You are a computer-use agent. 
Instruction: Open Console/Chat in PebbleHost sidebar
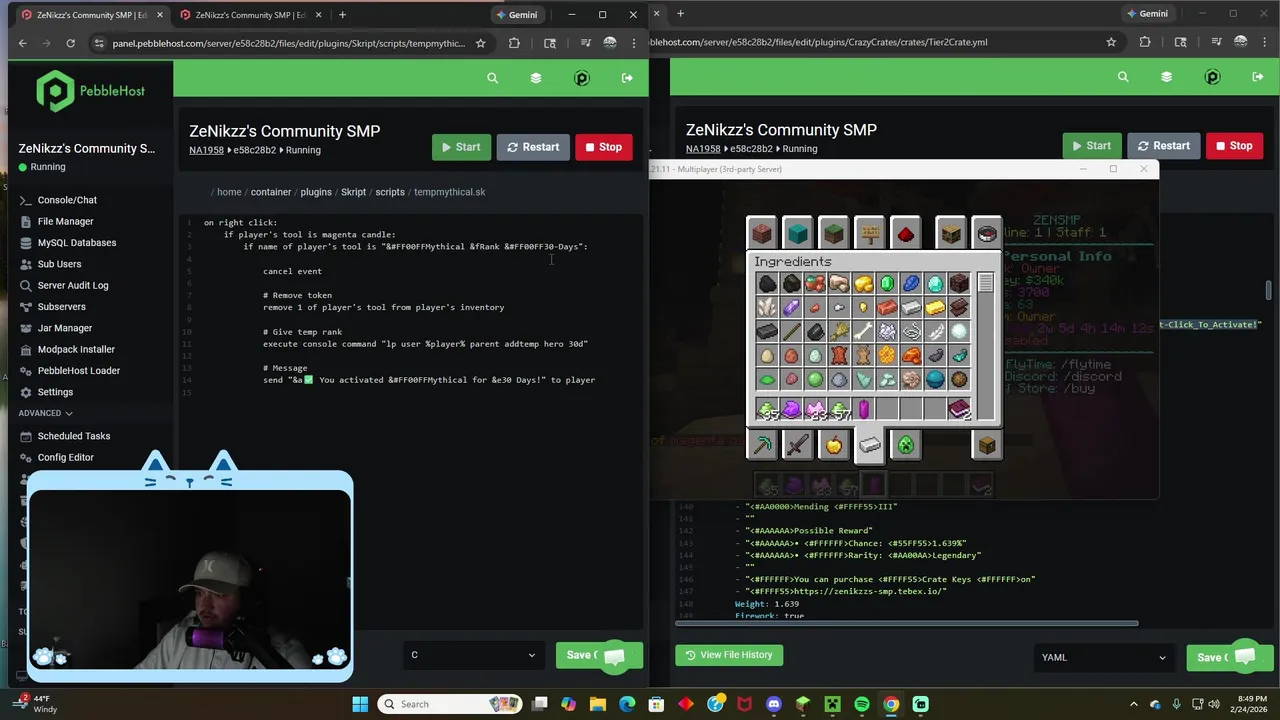coord(67,200)
